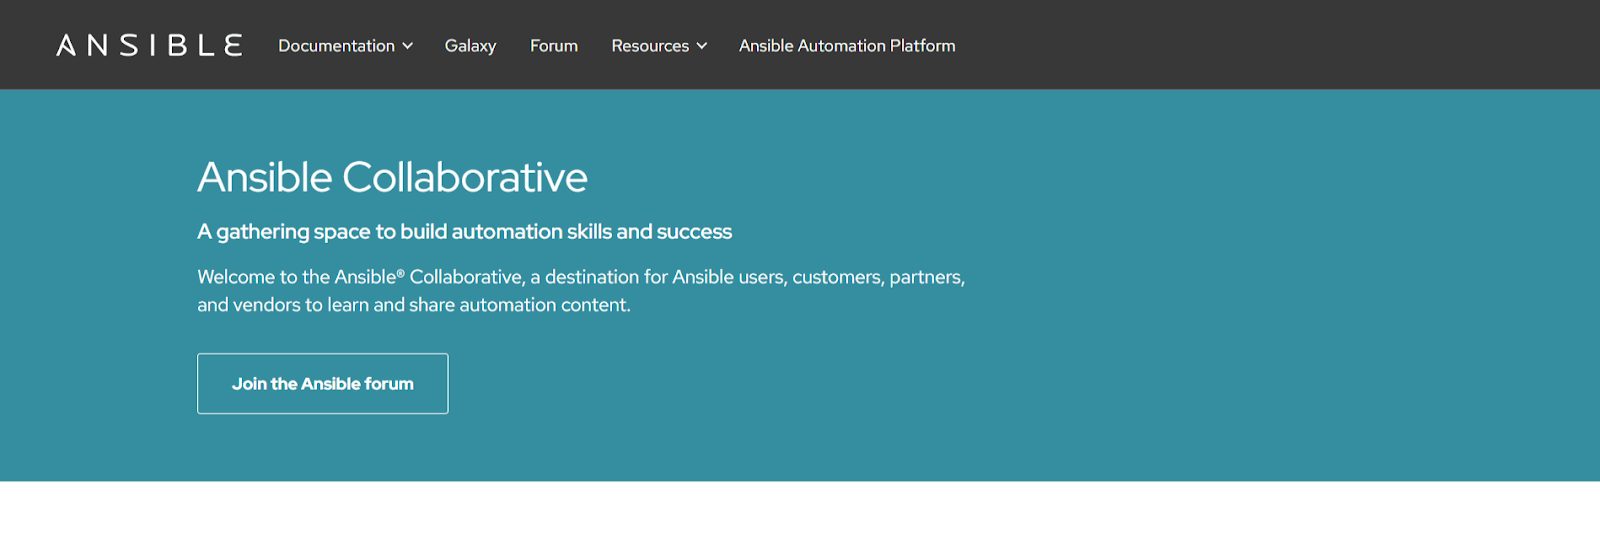Click the registered trademark symbol after Ansible

401,273
